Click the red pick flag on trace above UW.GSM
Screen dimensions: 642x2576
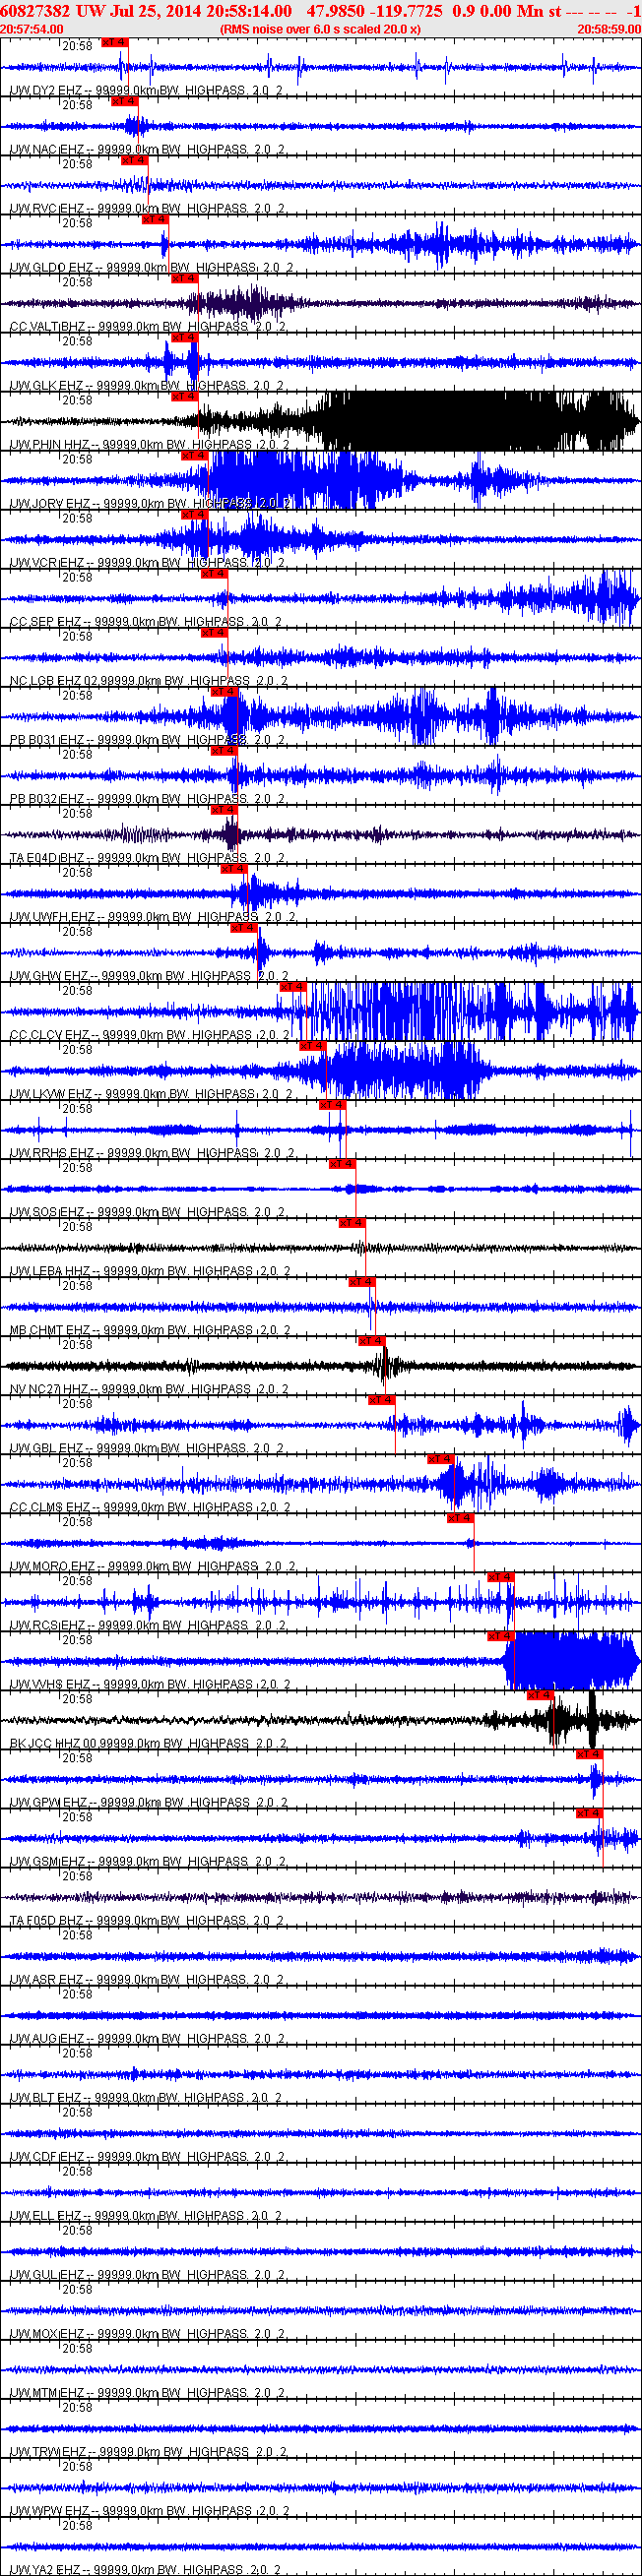(x=589, y=1812)
